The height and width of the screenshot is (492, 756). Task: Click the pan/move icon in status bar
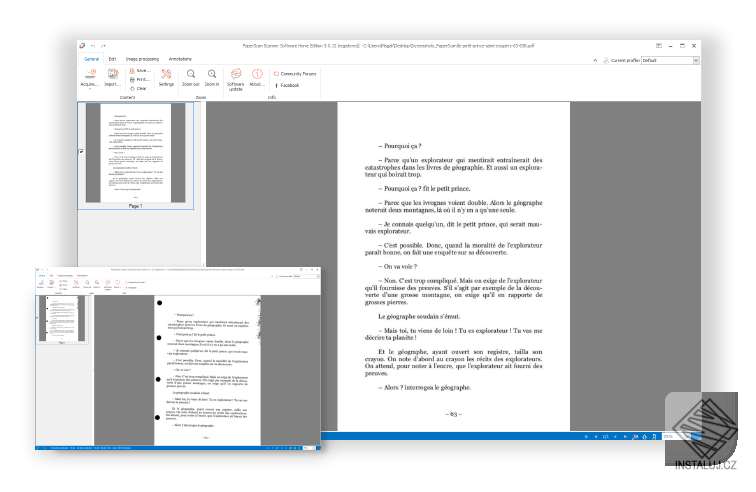point(645,437)
